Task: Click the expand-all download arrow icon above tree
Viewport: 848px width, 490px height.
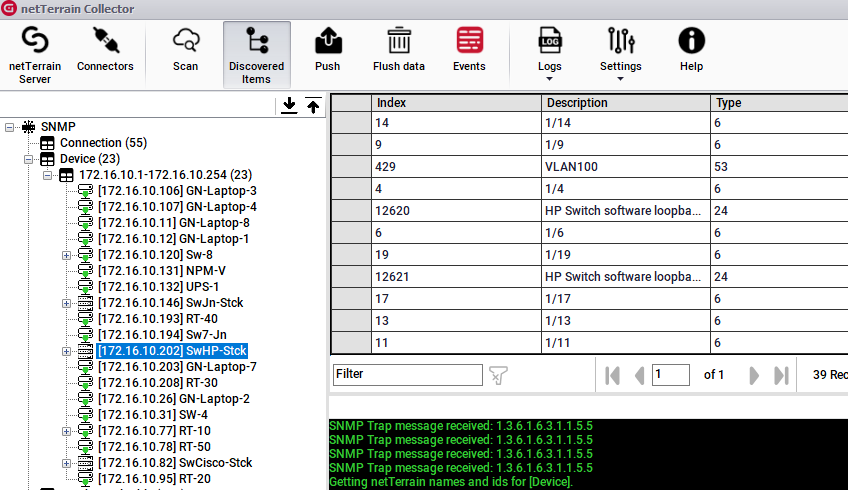Action: coord(290,106)
